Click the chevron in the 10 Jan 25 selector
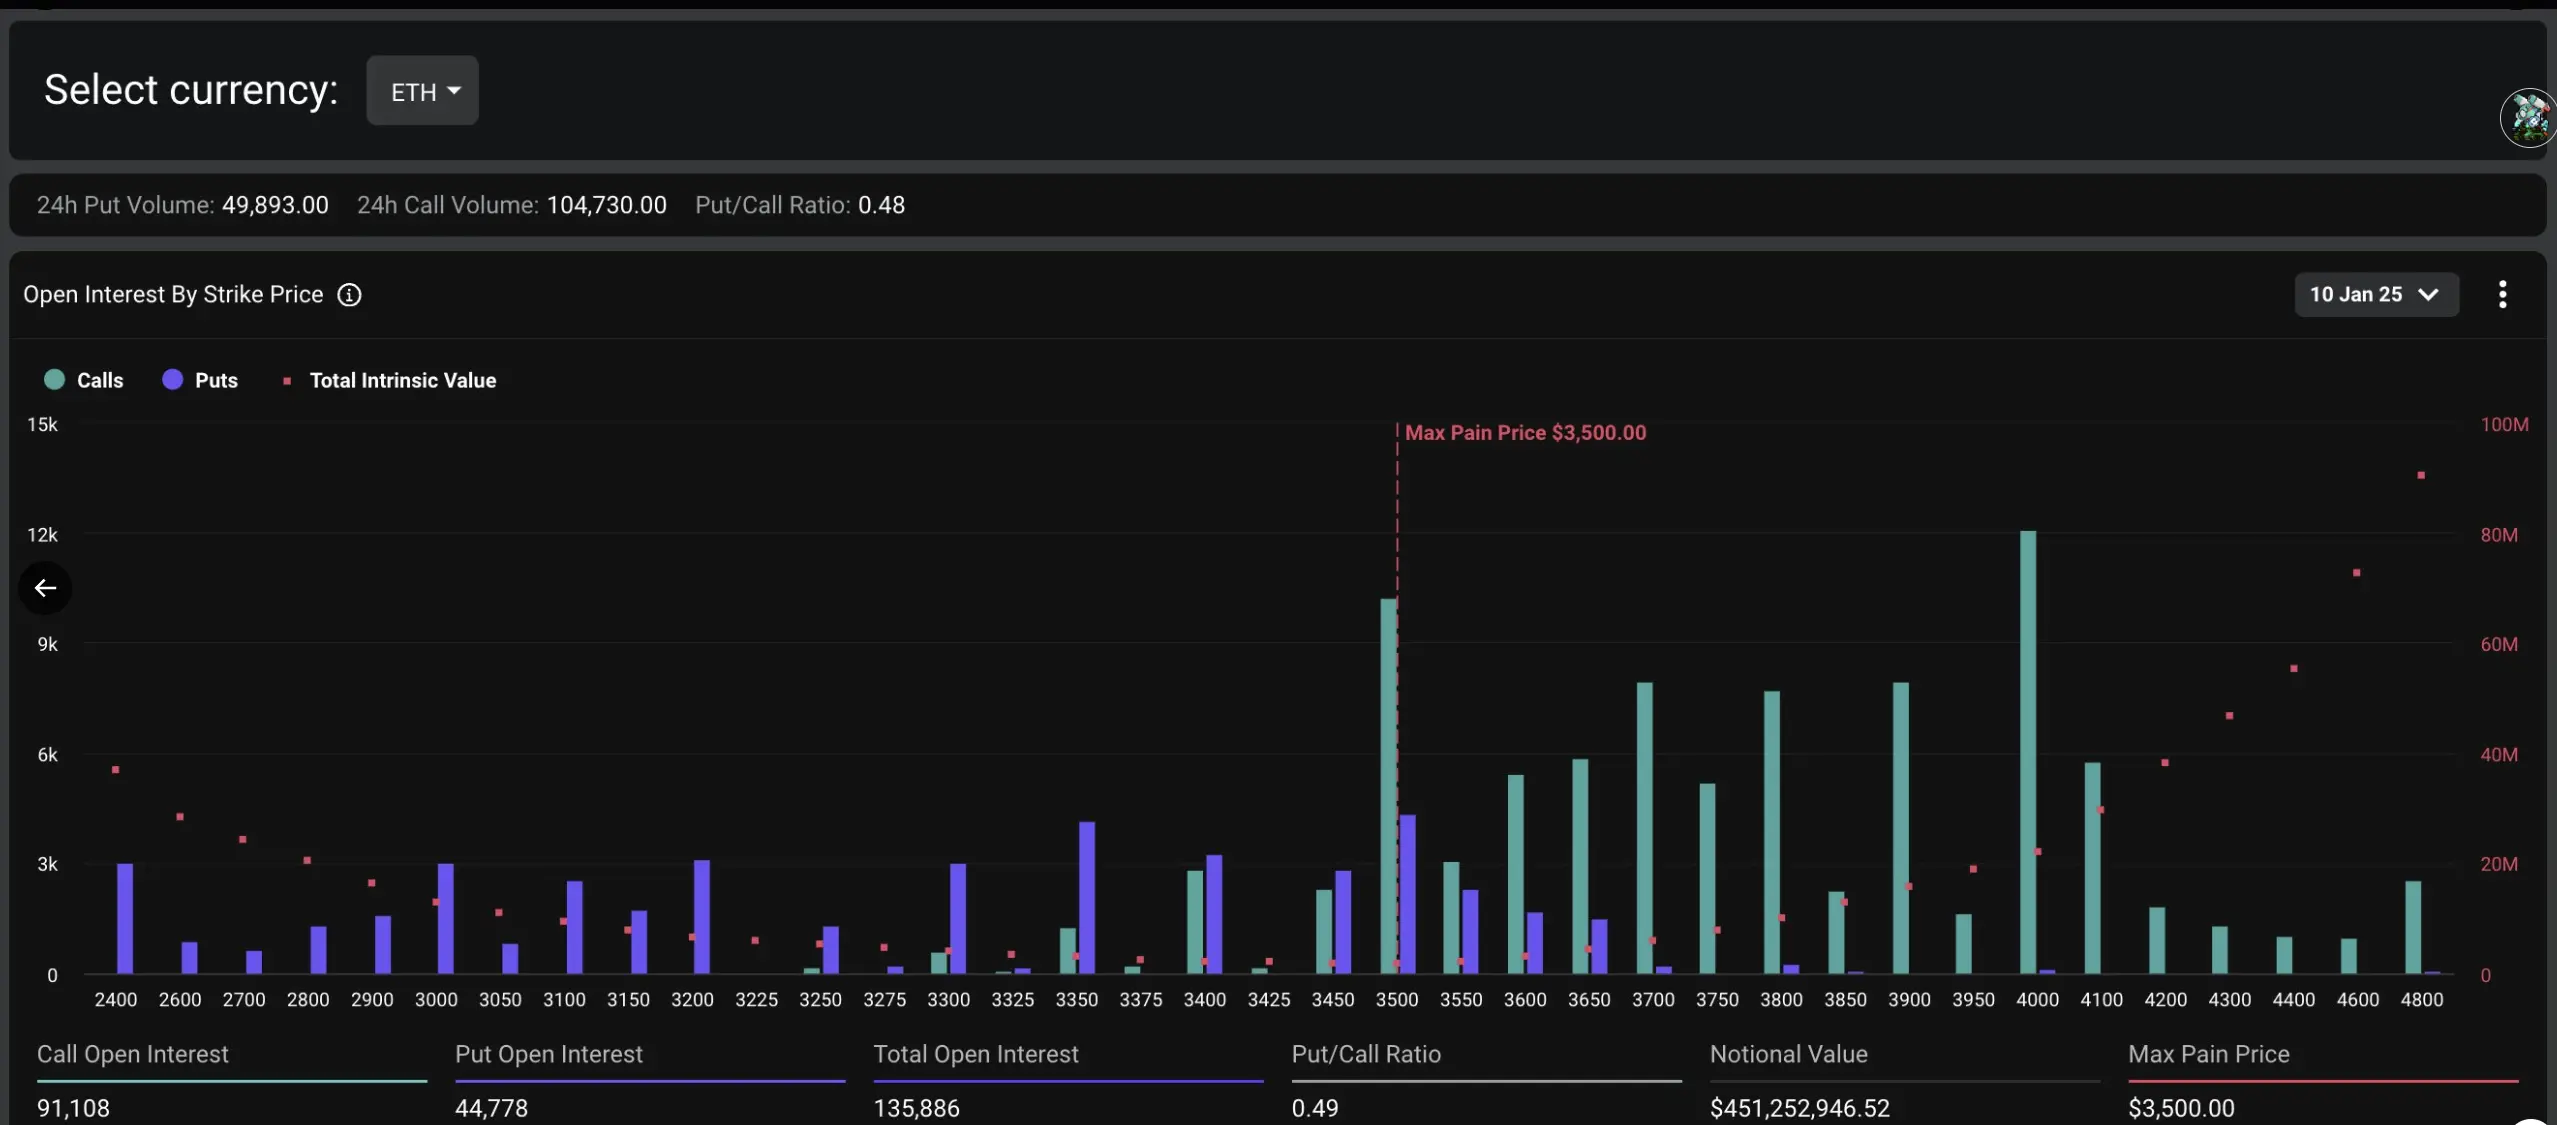2557x1125 pixels. coord(2428,295)
